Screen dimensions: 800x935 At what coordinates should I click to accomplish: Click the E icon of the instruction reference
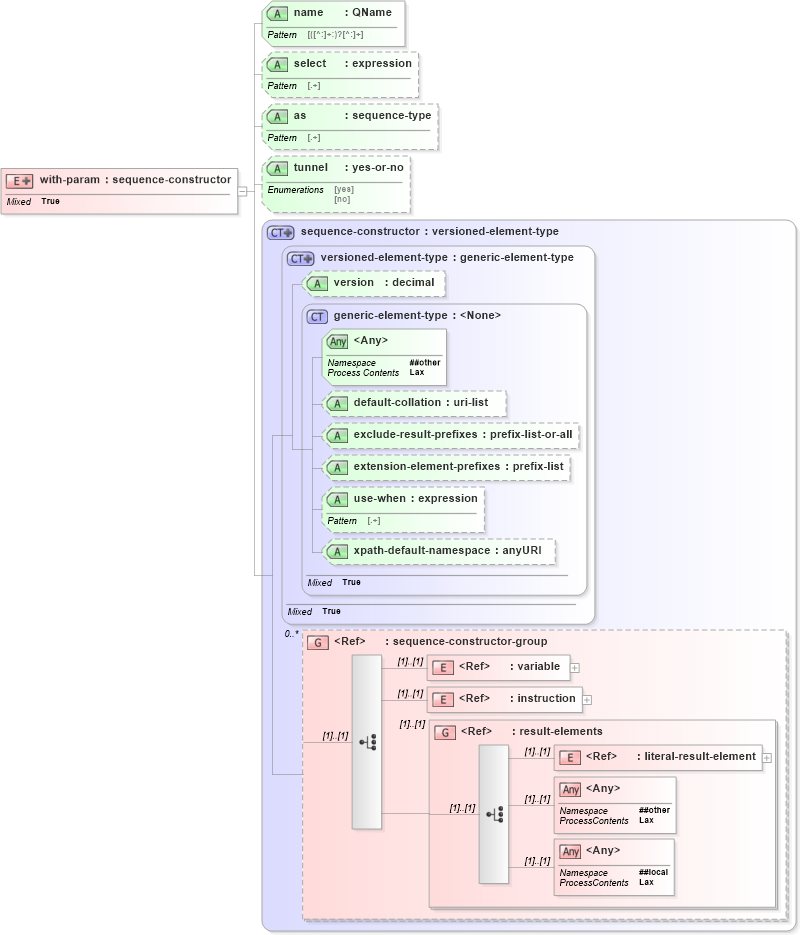tap(440, 699)
